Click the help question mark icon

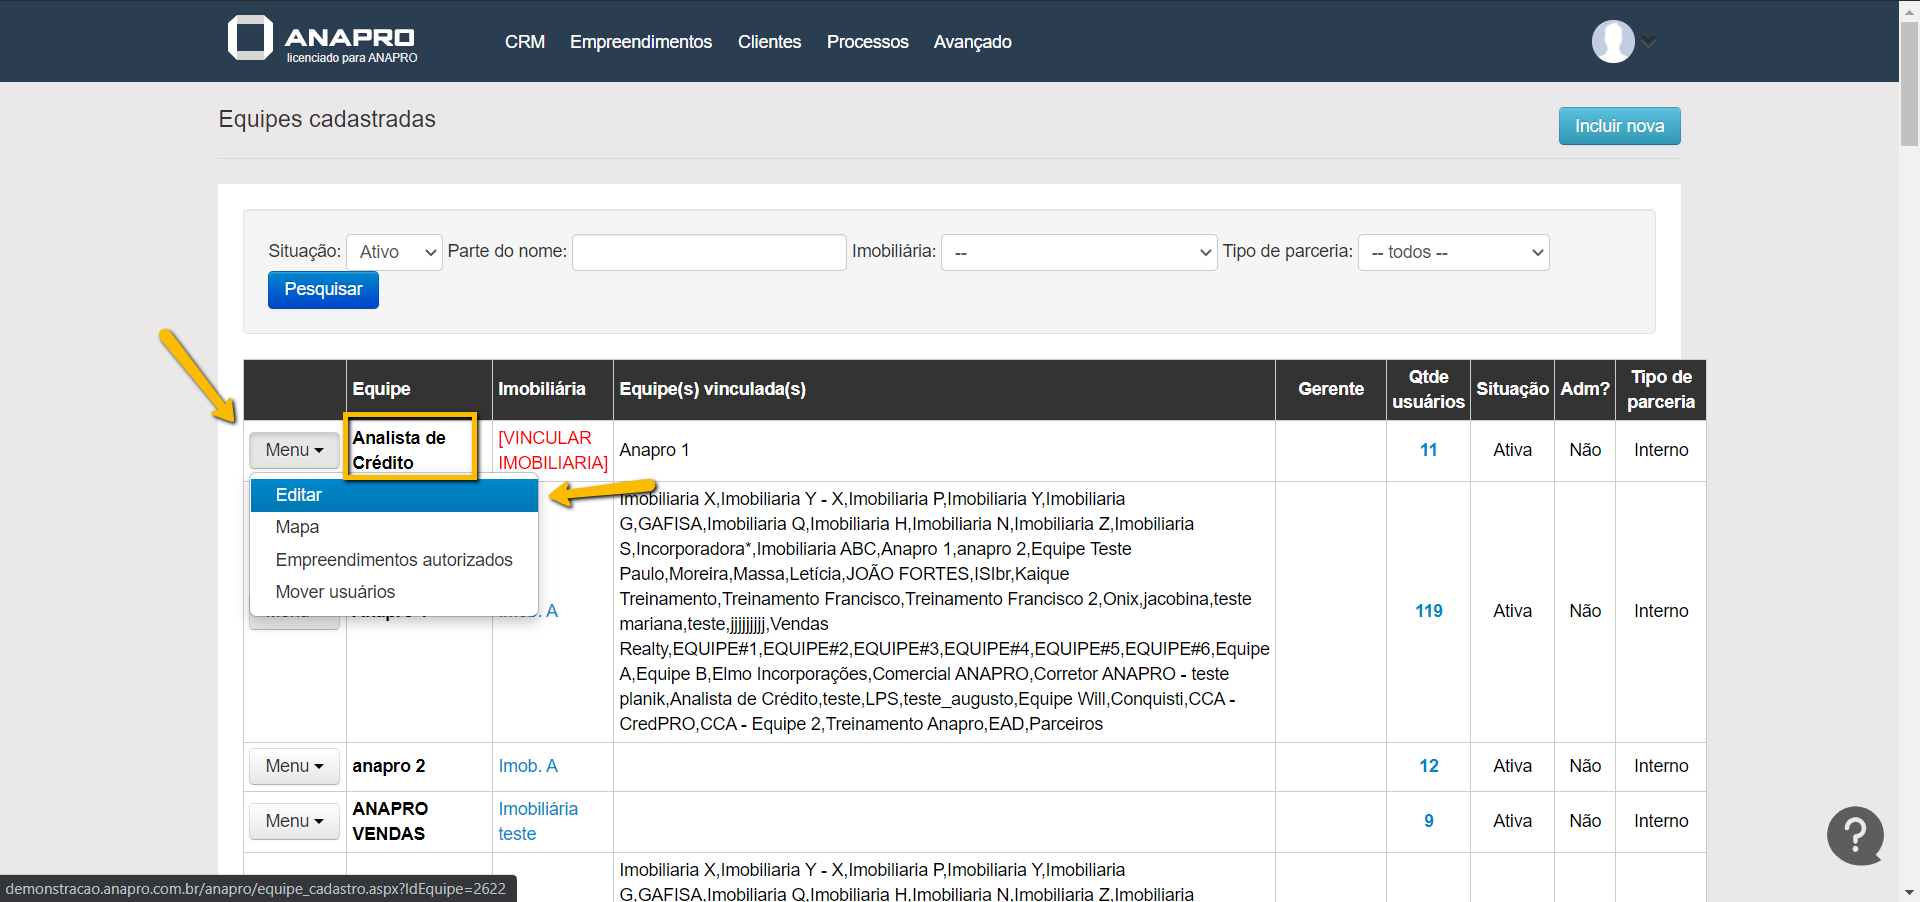[1855, 835]
